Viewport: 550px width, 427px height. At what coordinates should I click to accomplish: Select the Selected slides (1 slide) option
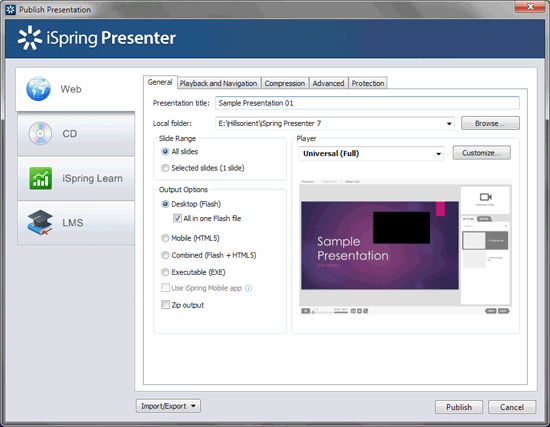[165, 168]
